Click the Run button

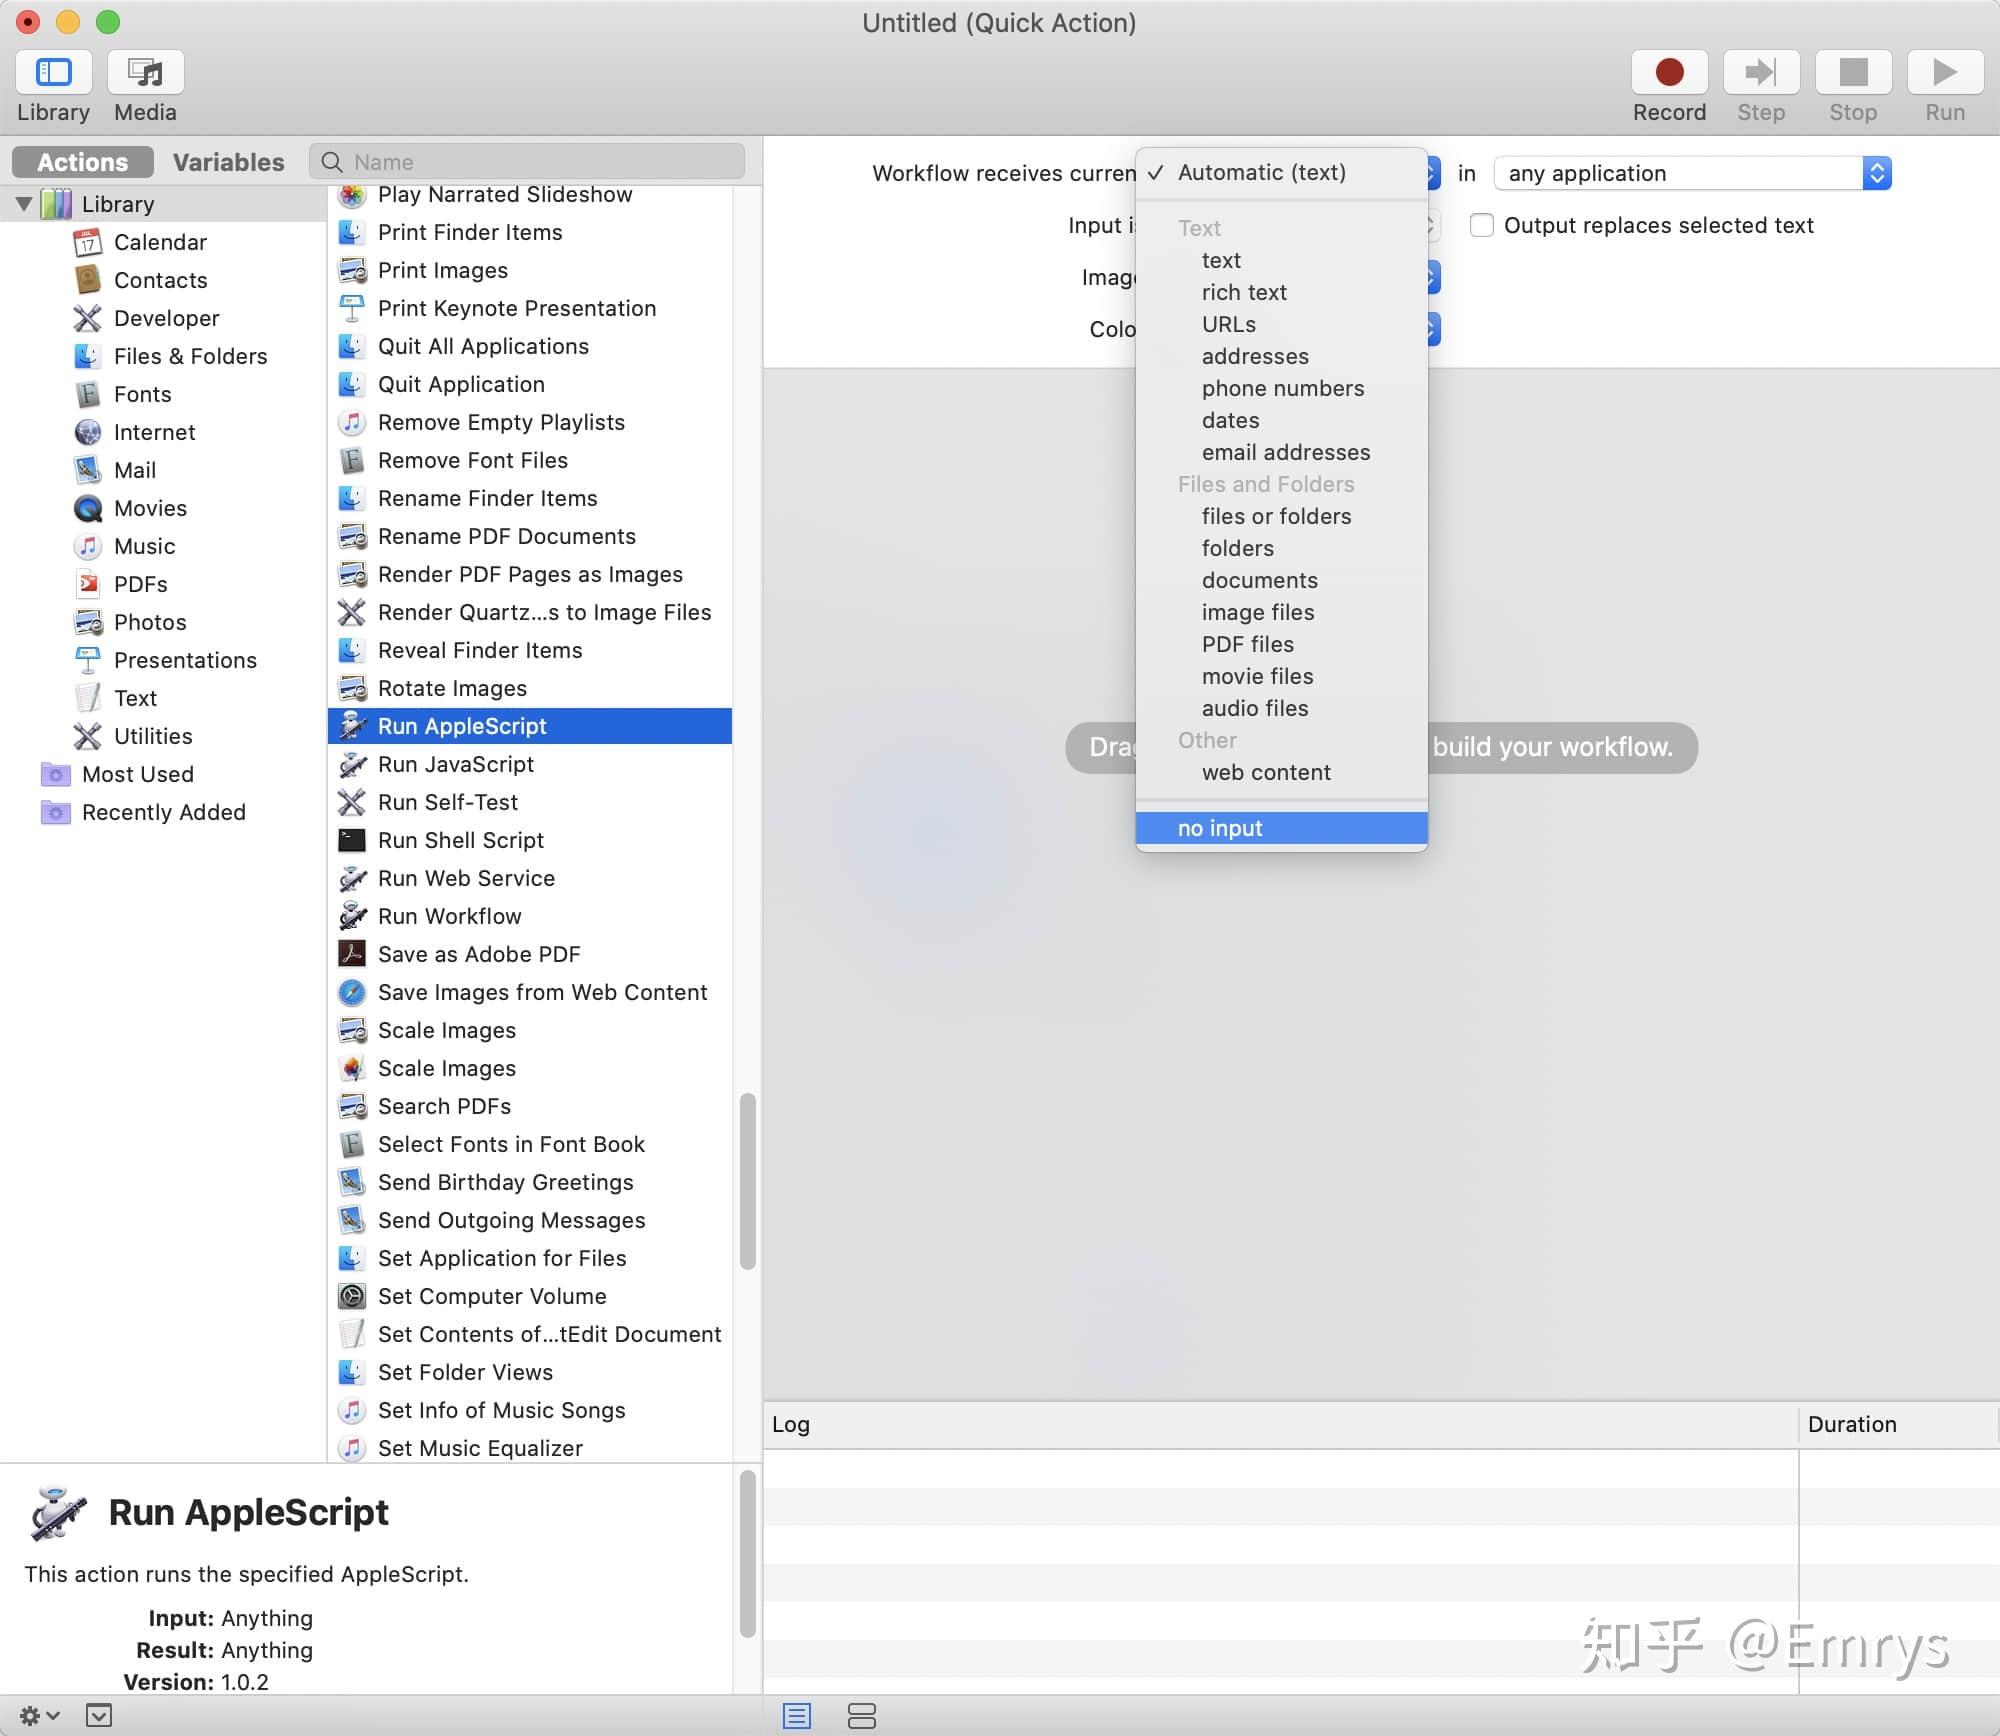(x=1943, y=71)
